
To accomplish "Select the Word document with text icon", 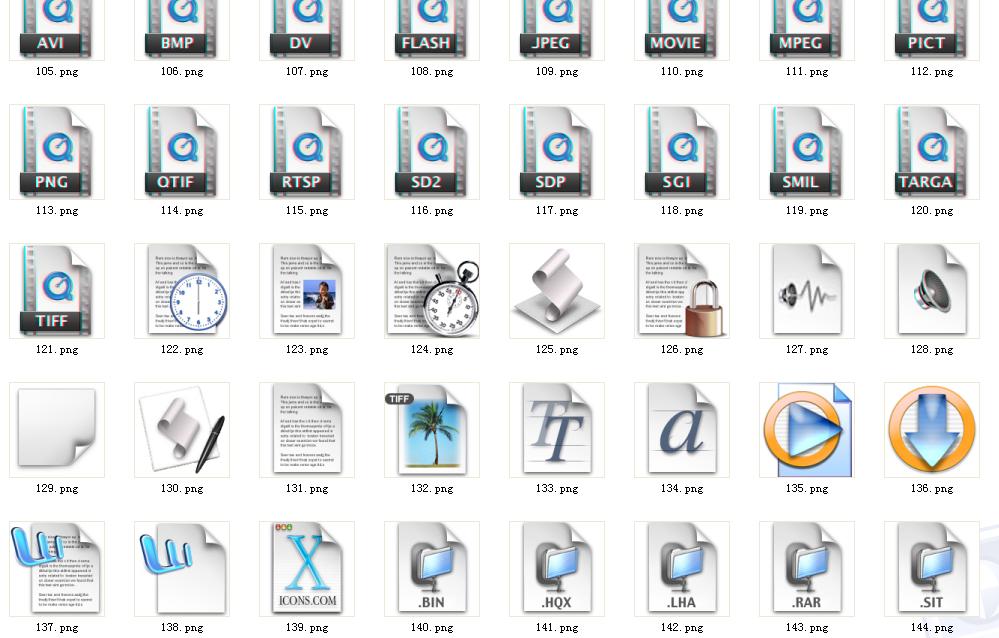I will (57, 569).
